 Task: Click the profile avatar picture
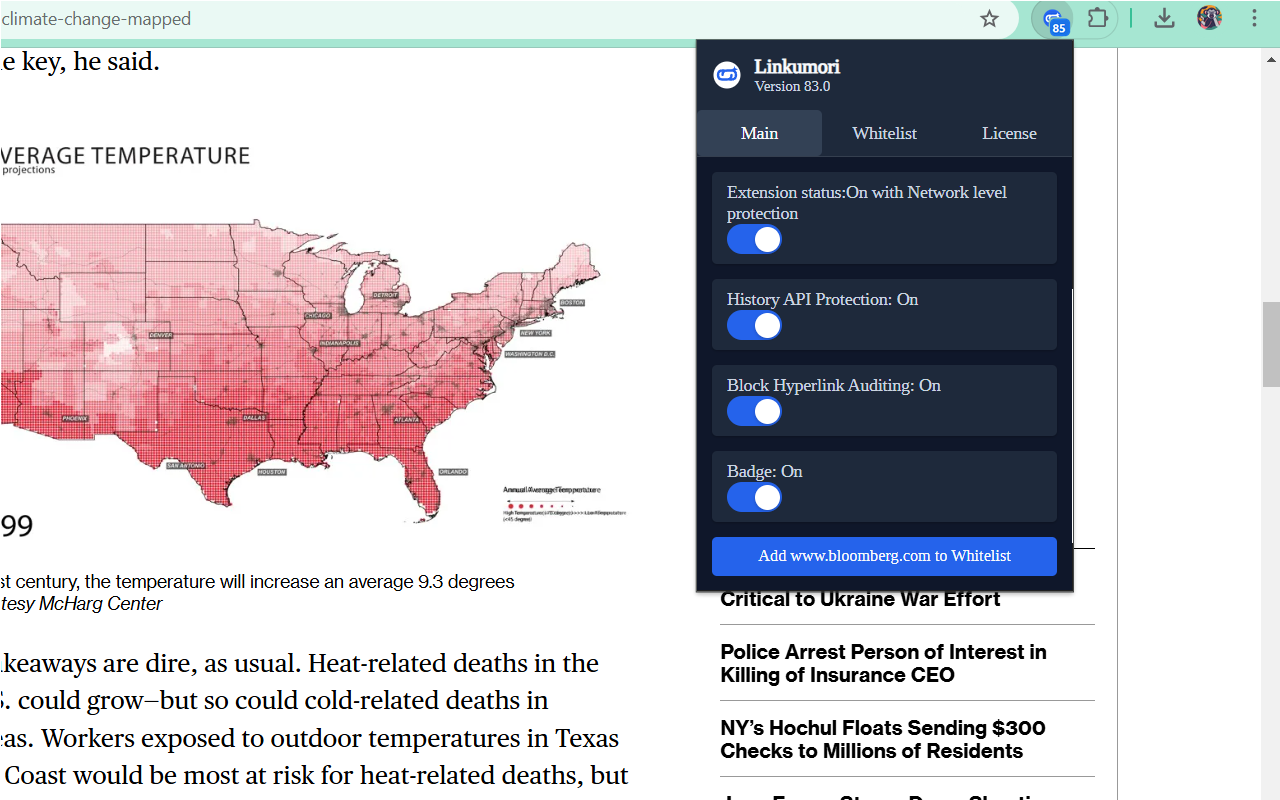[x=1209, y=18]
